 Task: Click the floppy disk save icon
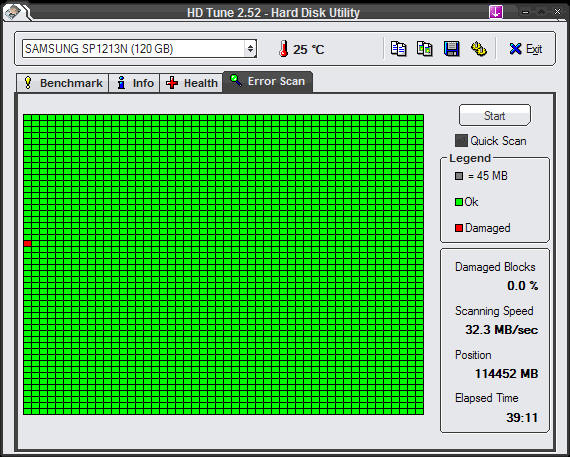451,49
